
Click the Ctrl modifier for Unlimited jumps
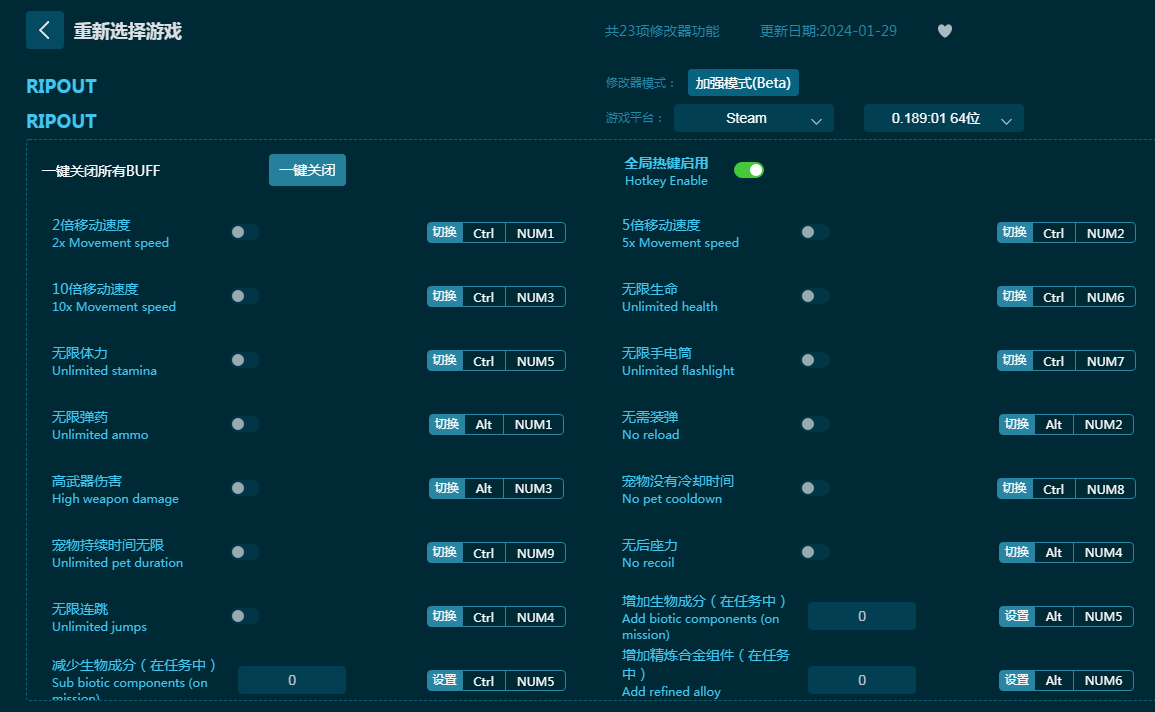484,617
